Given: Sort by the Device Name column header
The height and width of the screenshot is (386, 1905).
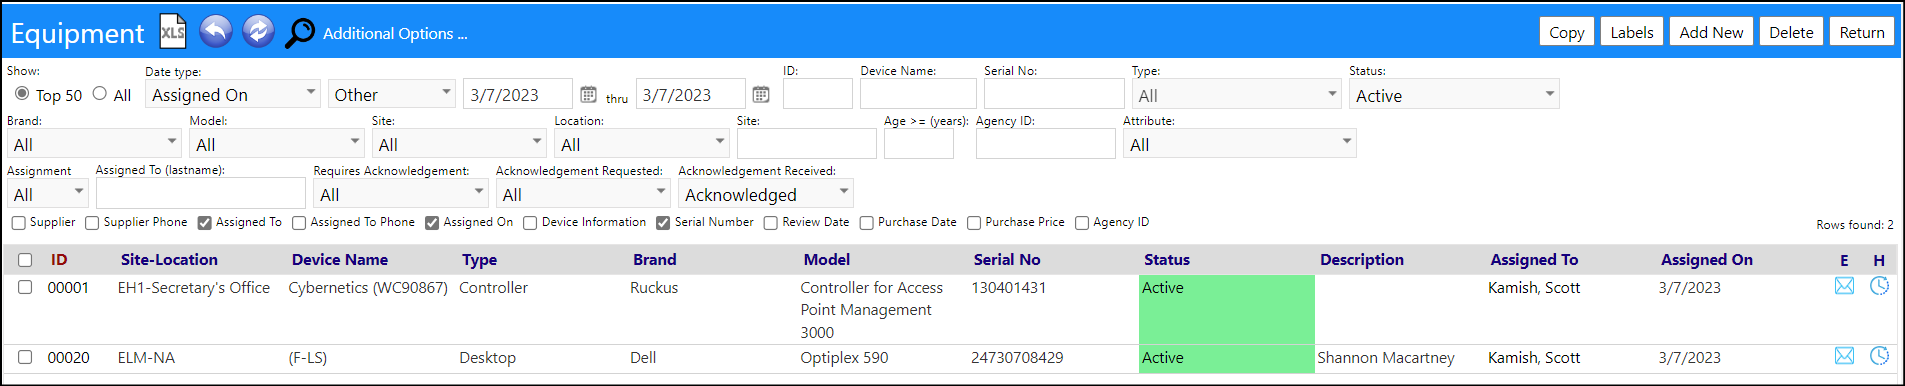Looking at the screenshot, I should pyautogui.click(x=340, y=260).
